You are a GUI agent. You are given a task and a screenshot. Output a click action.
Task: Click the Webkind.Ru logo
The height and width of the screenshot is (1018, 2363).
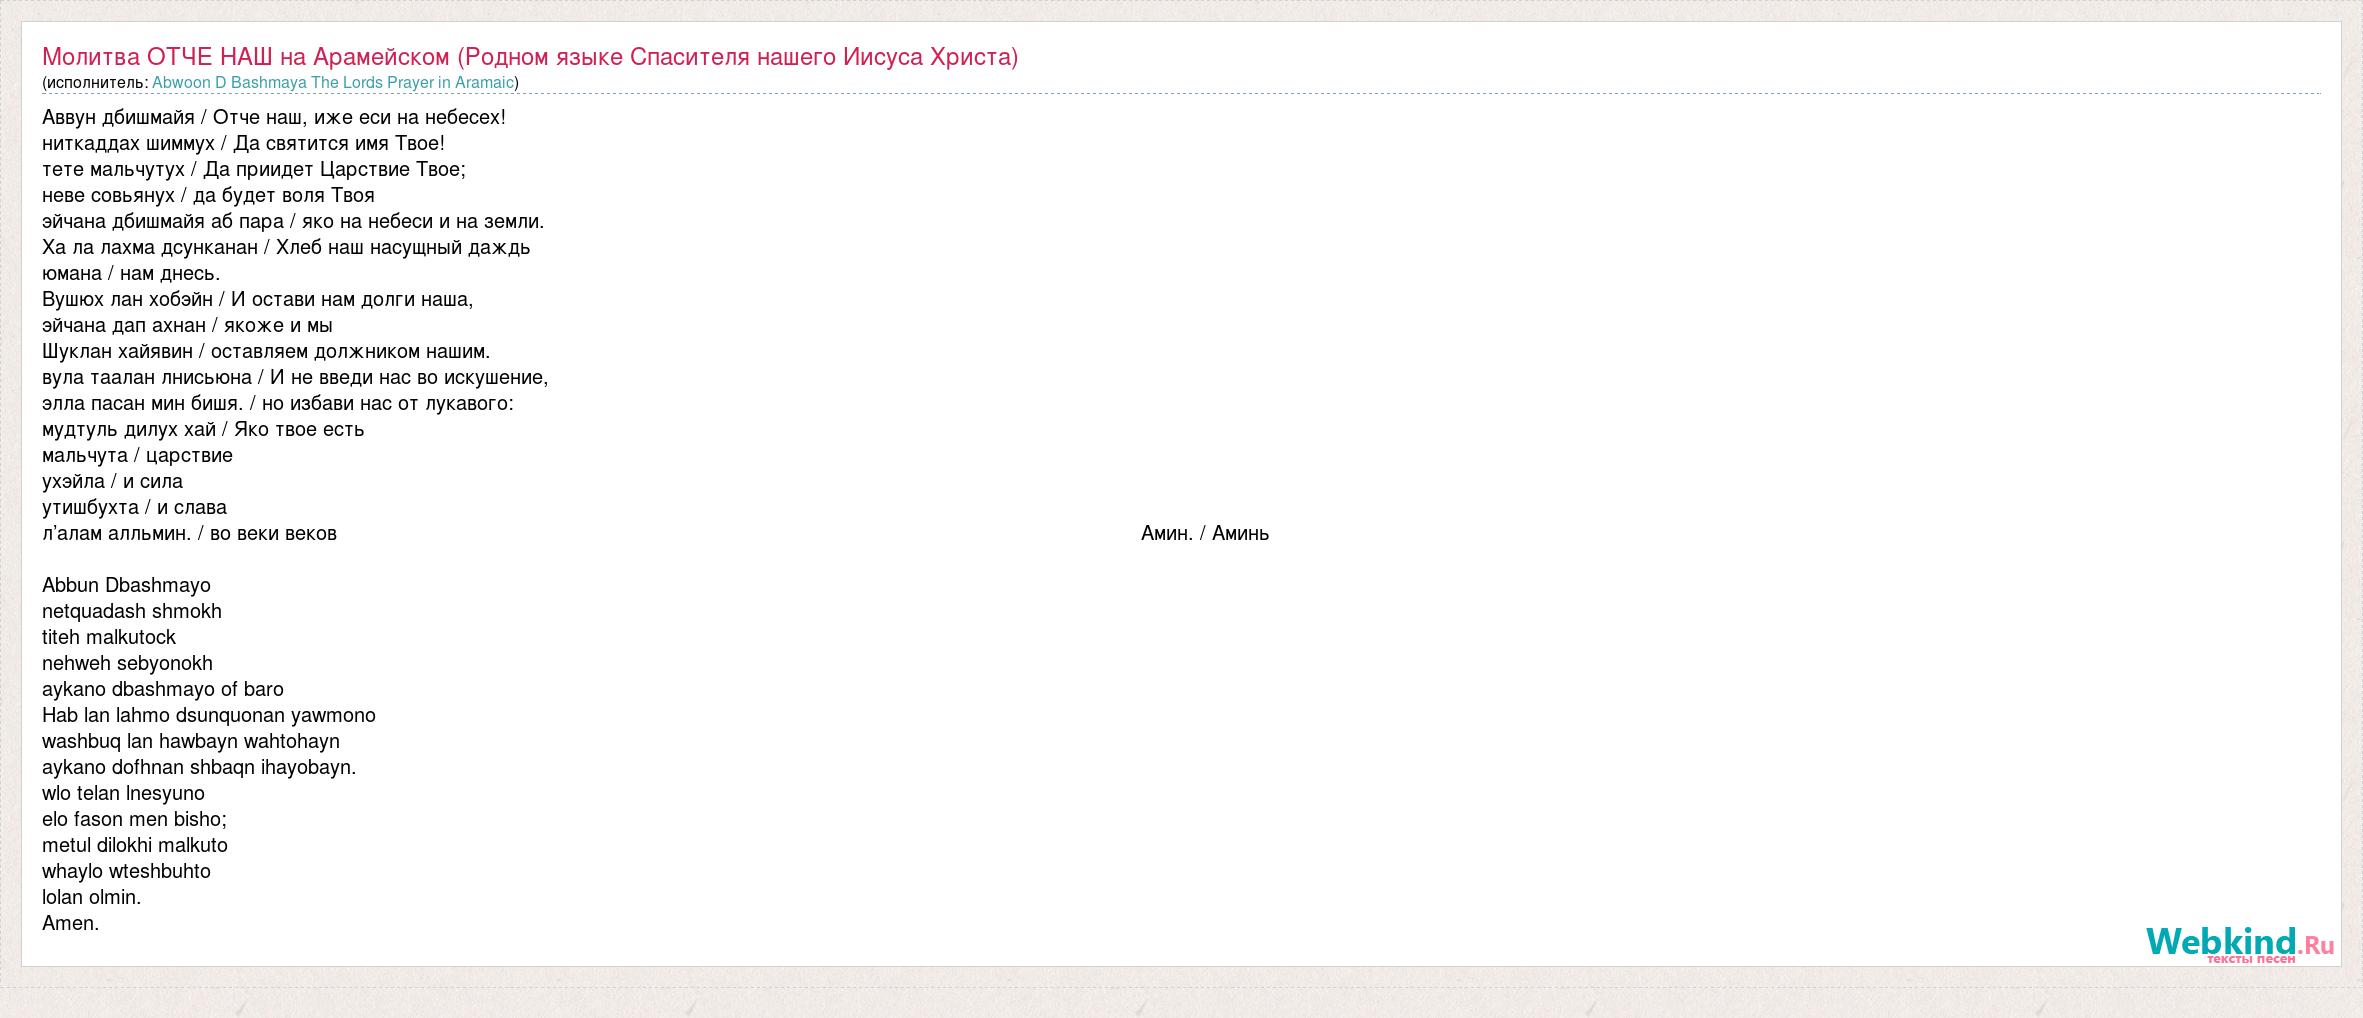pos(2238,942)
